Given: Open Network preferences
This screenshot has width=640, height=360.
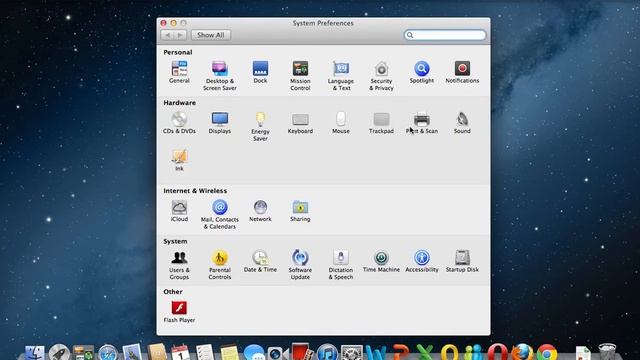Looking at the screenshot, I should (x=260, y=211).
